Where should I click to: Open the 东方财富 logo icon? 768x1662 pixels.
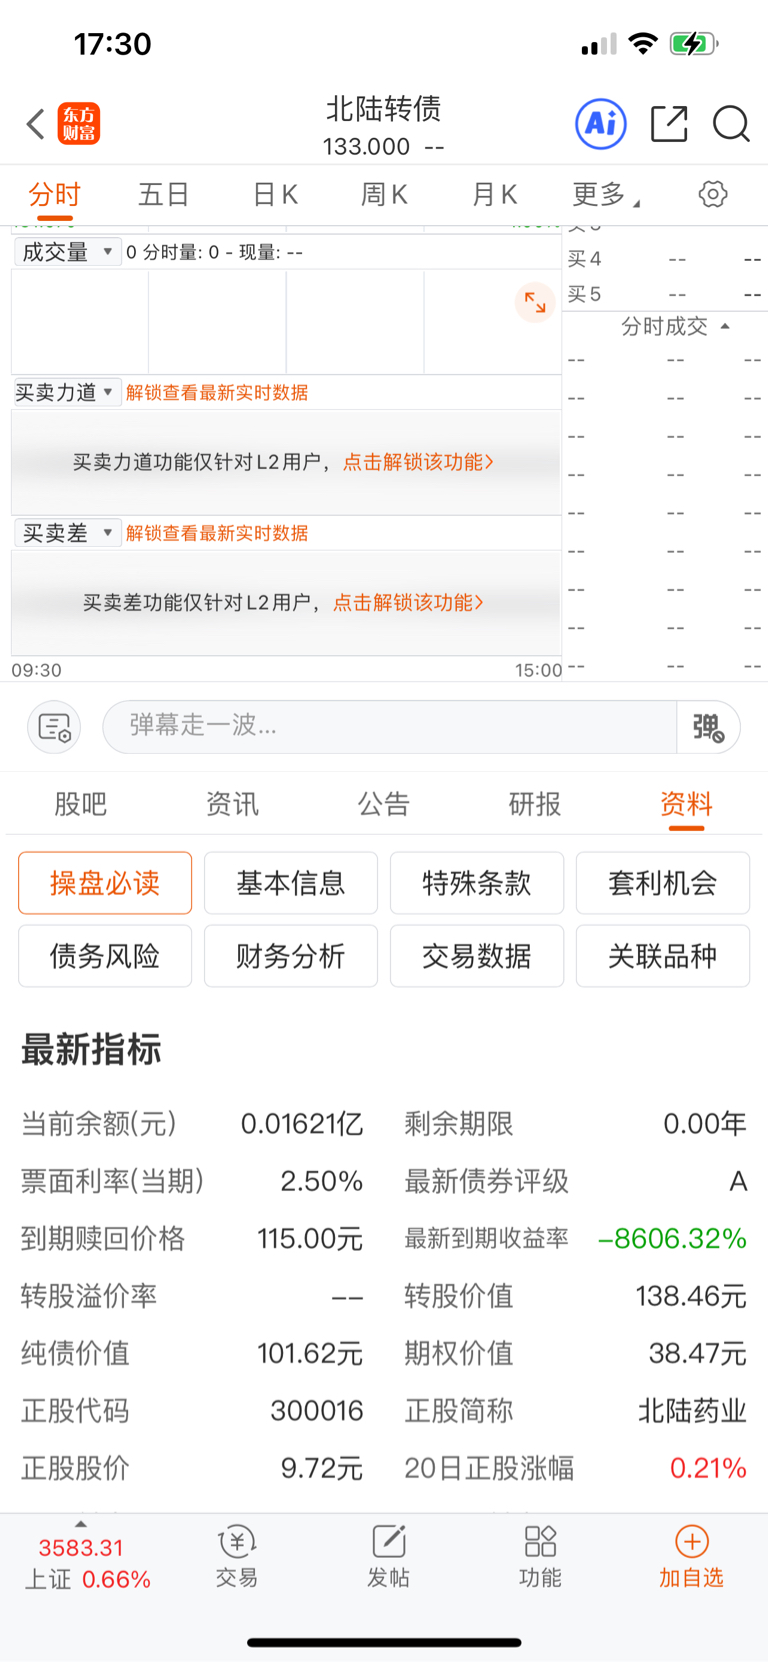tap(79, 124)
